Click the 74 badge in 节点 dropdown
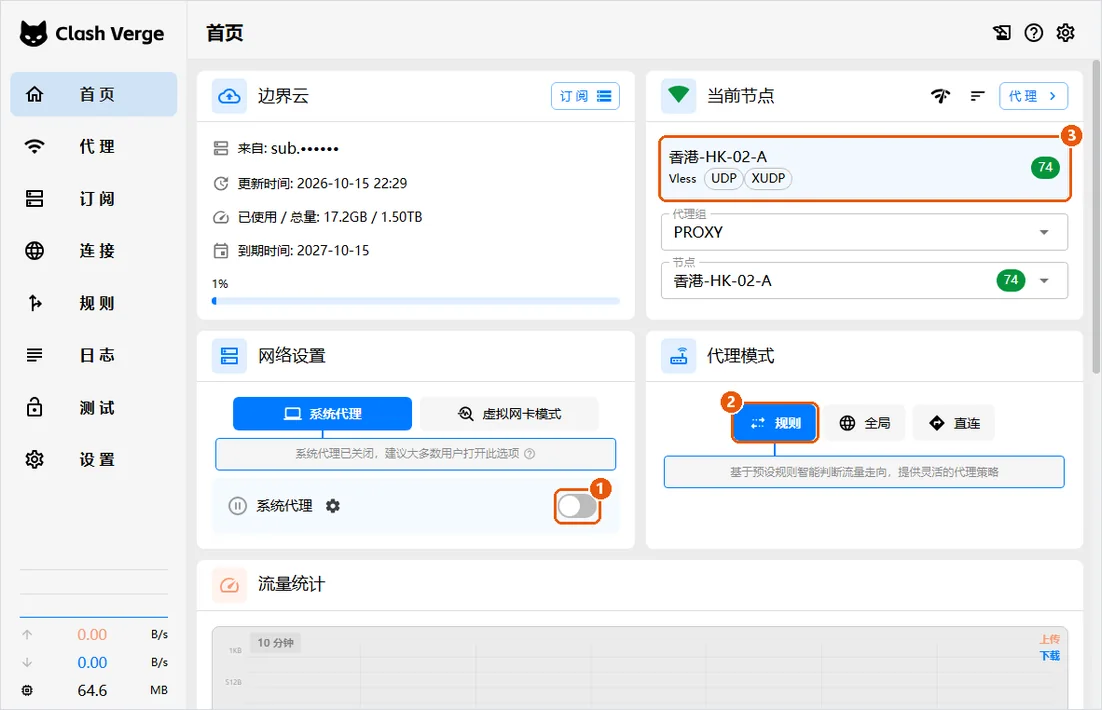This screenshot has height=710, width=1102. click(1011, 280)
